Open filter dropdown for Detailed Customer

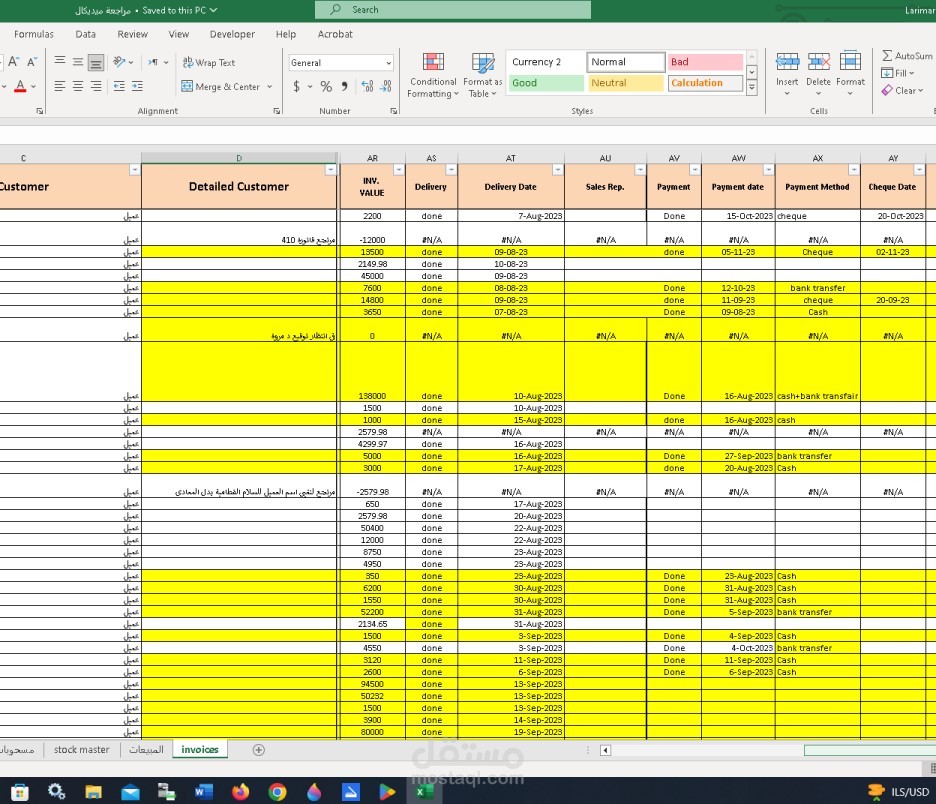tap(330, 170)
